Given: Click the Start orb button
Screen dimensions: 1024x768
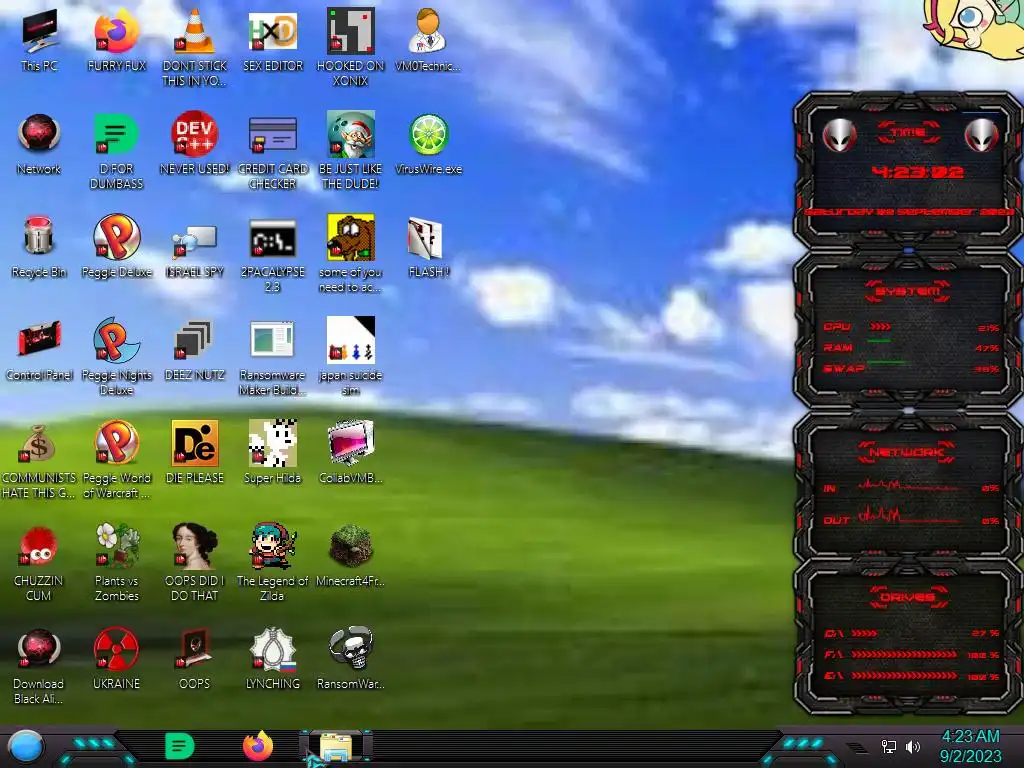Looking at the screenshot, I should click(x=25, y=747).
